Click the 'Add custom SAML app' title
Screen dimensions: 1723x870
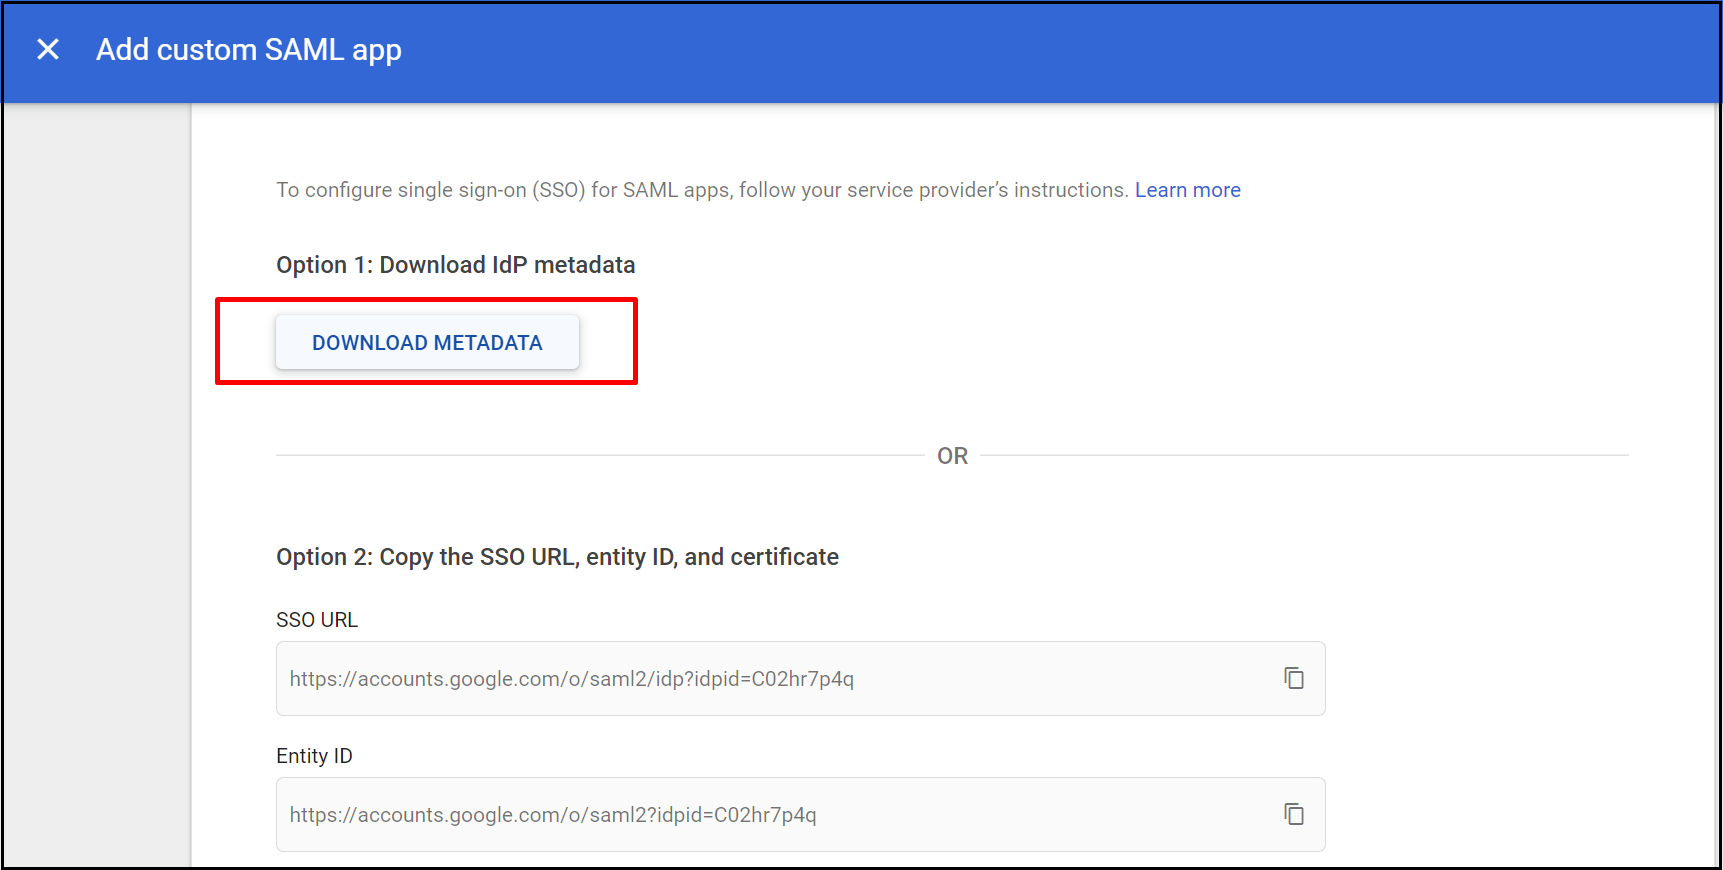[x=249, y=50]
